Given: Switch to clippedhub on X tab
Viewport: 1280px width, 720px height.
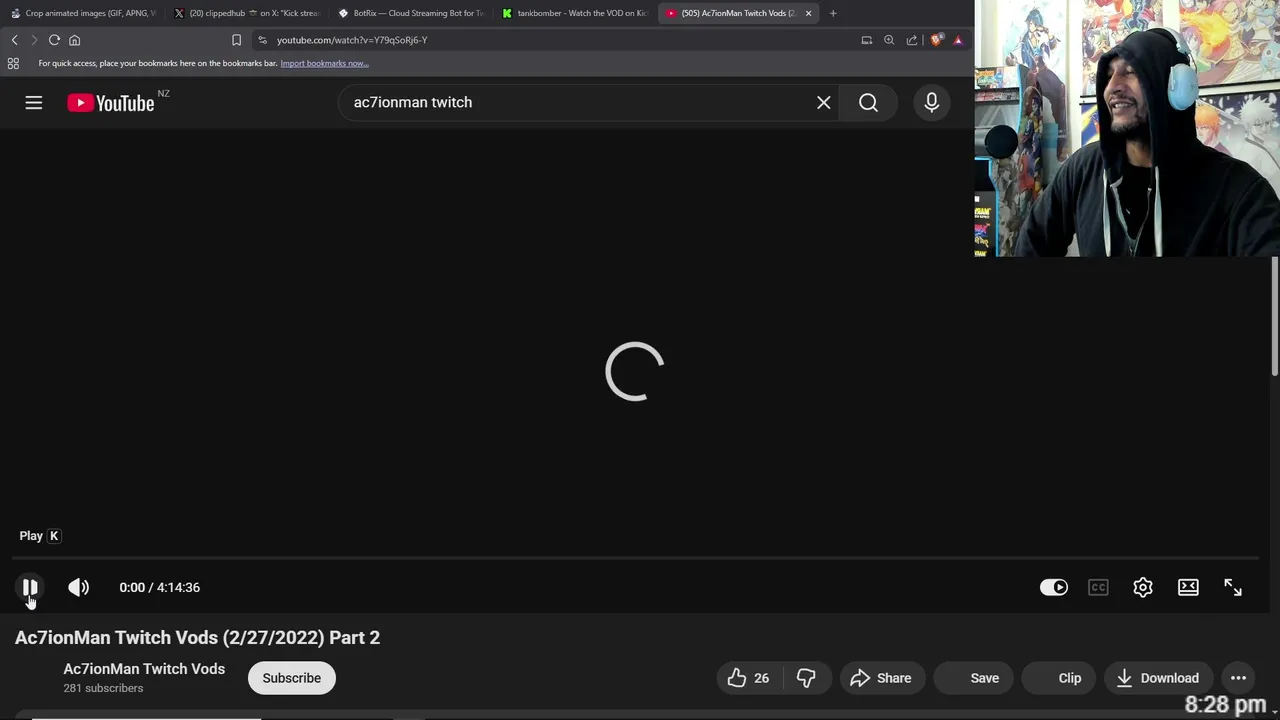Looking at the screenshot, I should pos(246,13).
